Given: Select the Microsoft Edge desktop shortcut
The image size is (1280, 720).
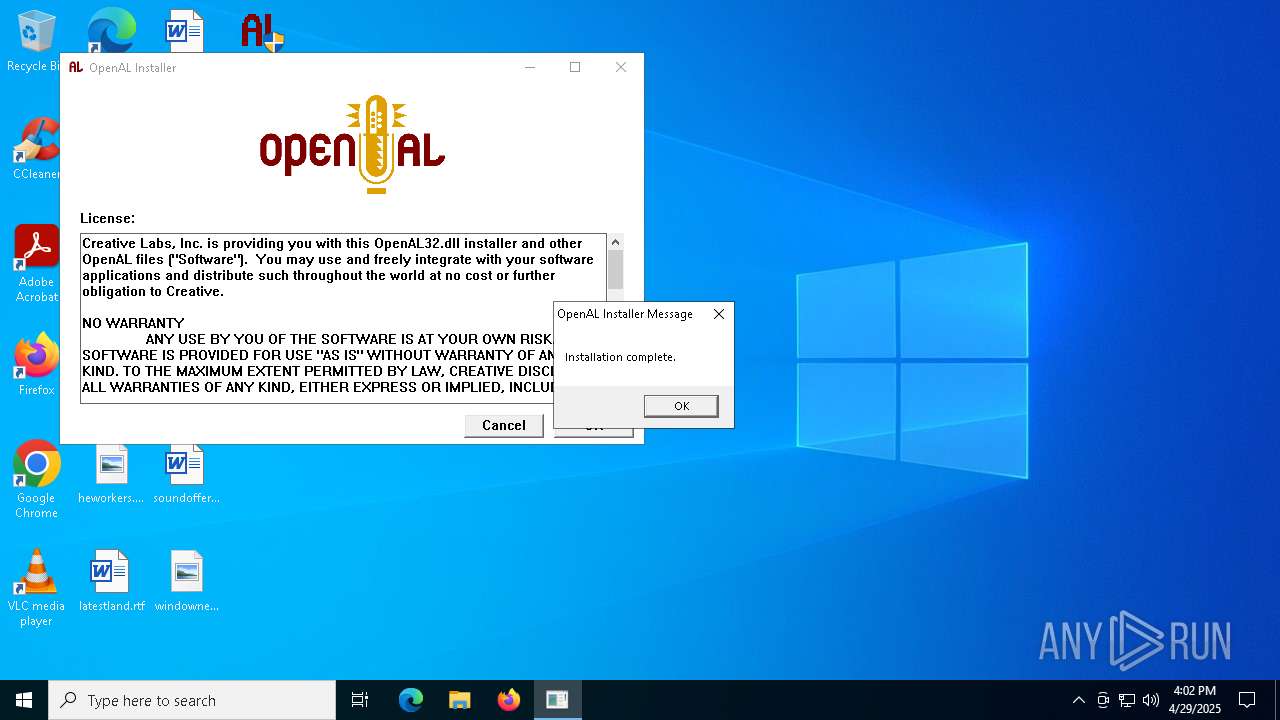Looking at the screenshot, I should 111,31.
